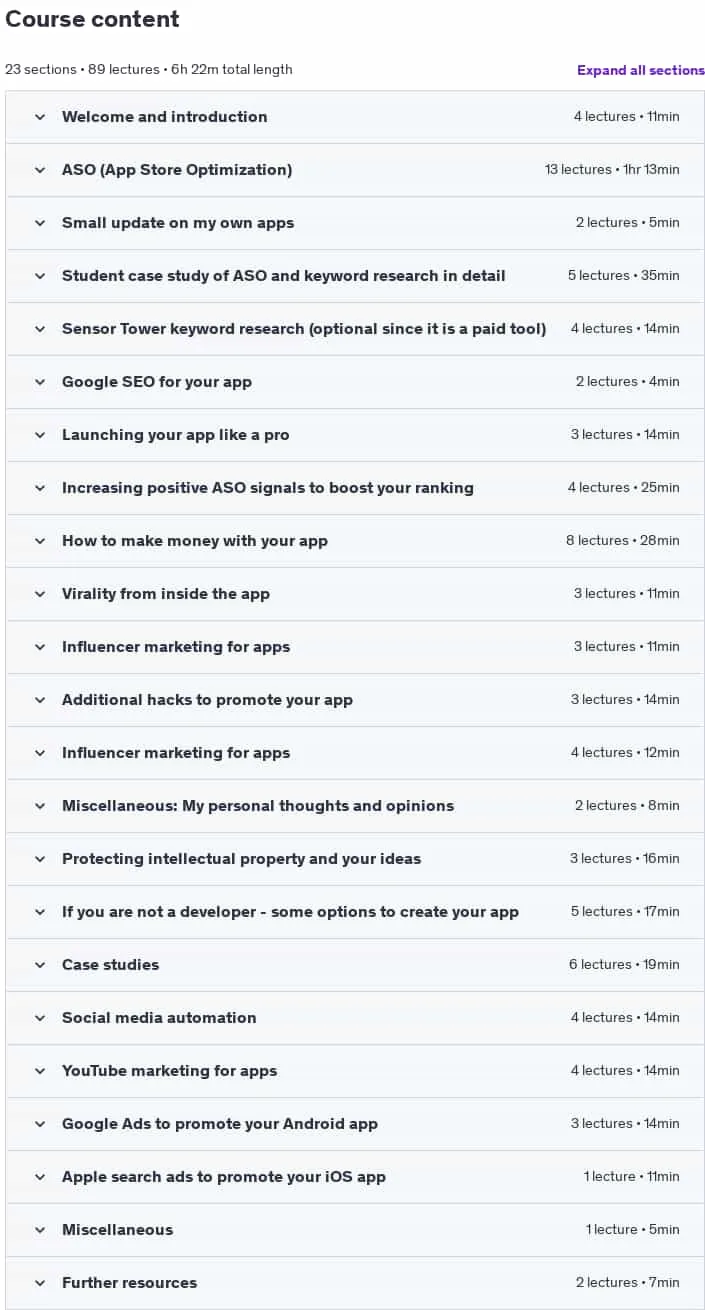This screenshot has height=1310, width=705.
Task: Select Miscellaneous: My personal thoughts and opinions title
Action: coord(258,806)
